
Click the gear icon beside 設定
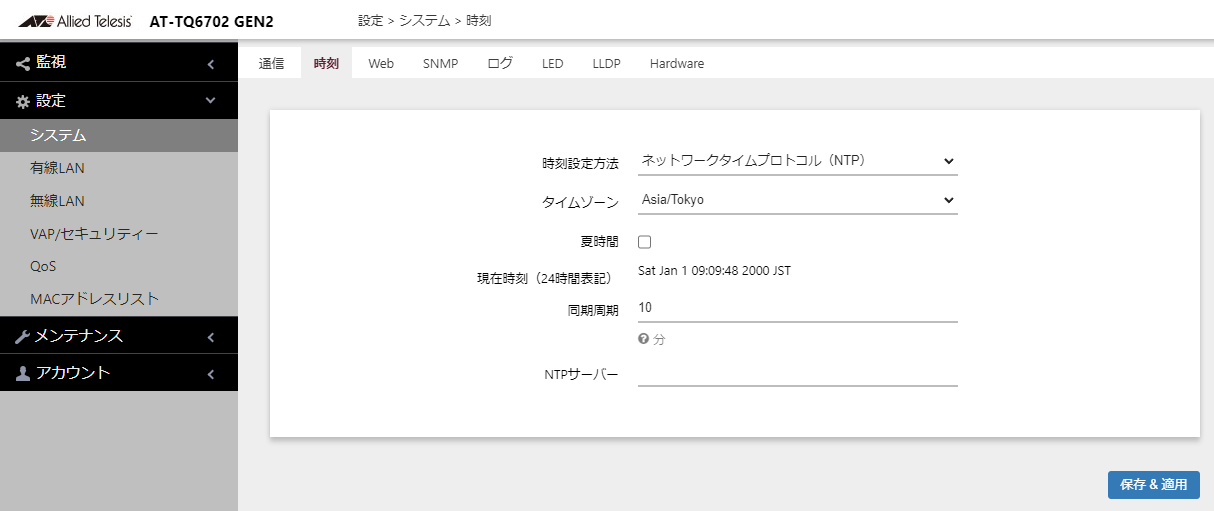[x=23, y=102]
